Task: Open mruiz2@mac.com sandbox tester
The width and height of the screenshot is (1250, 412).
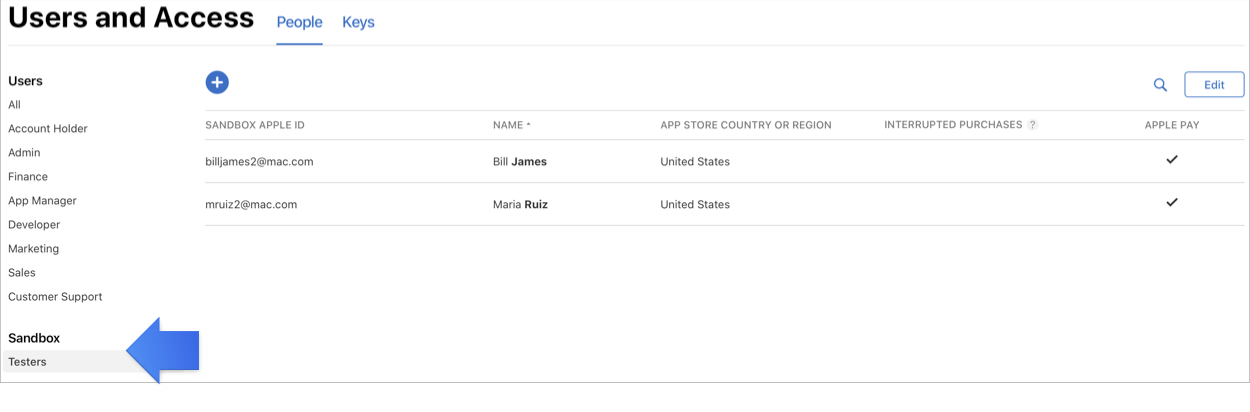Action: point(251,205)
